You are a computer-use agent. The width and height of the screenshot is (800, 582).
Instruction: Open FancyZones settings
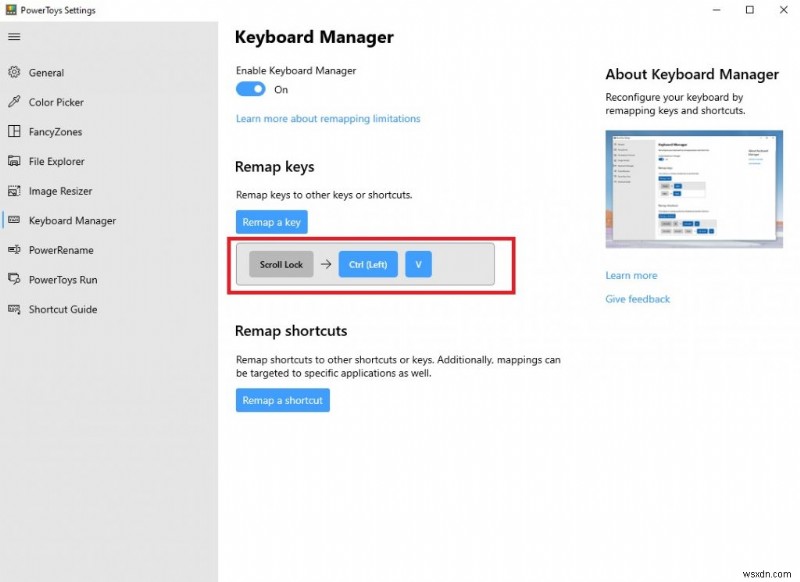click(56, 131)
